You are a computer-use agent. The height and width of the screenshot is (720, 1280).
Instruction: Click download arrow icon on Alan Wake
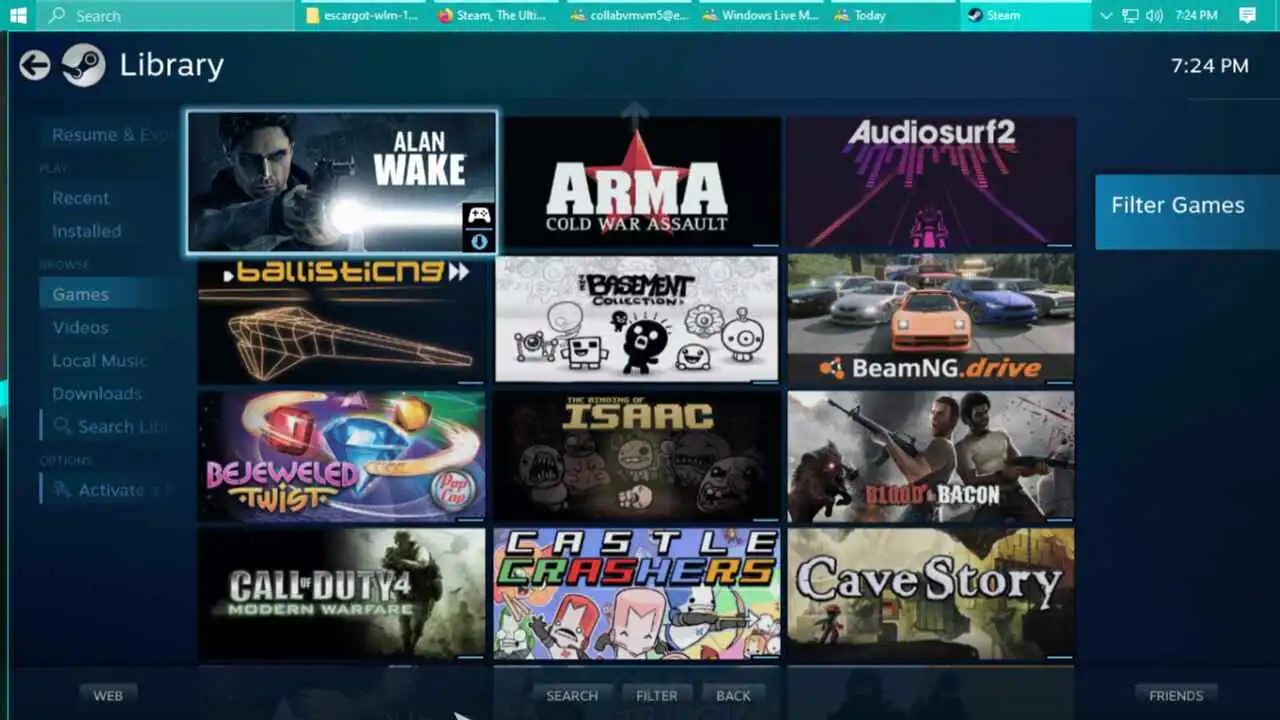click(x=479, y=241)
